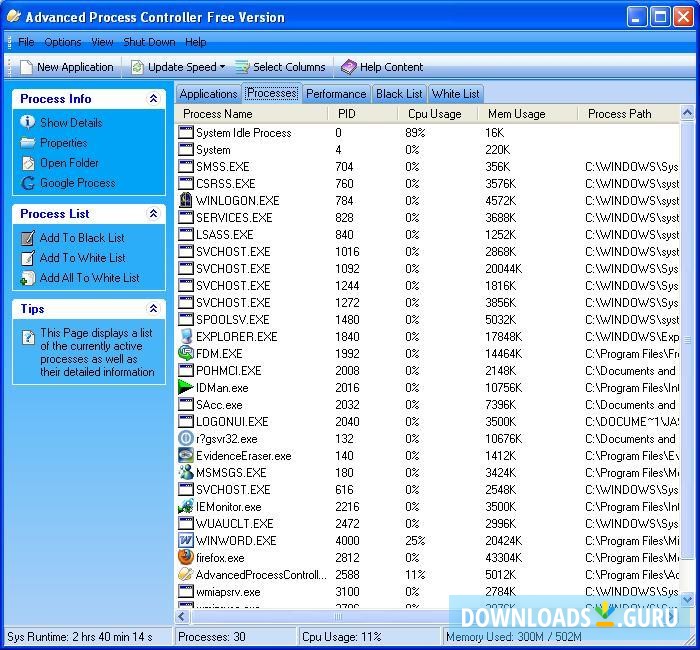Sort by PID column header
Screen dimensions: 700x650
click(363, 114)
